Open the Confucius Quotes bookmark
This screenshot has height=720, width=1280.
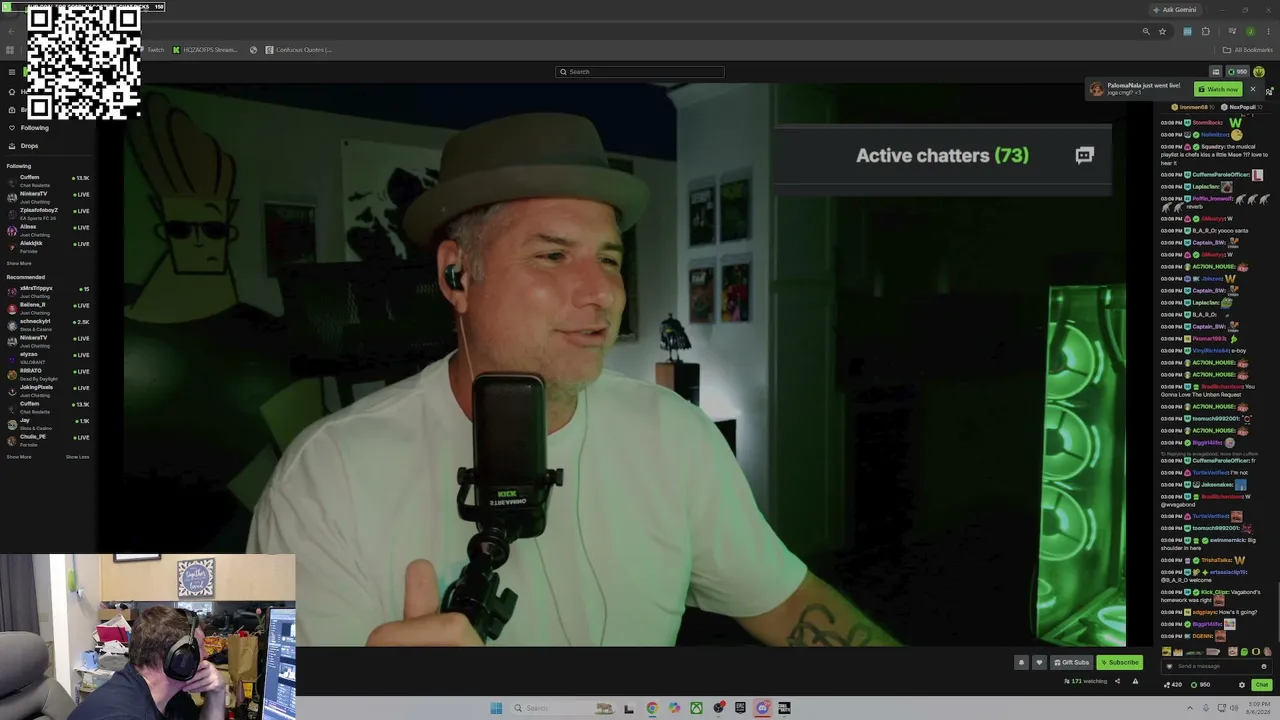298,50
